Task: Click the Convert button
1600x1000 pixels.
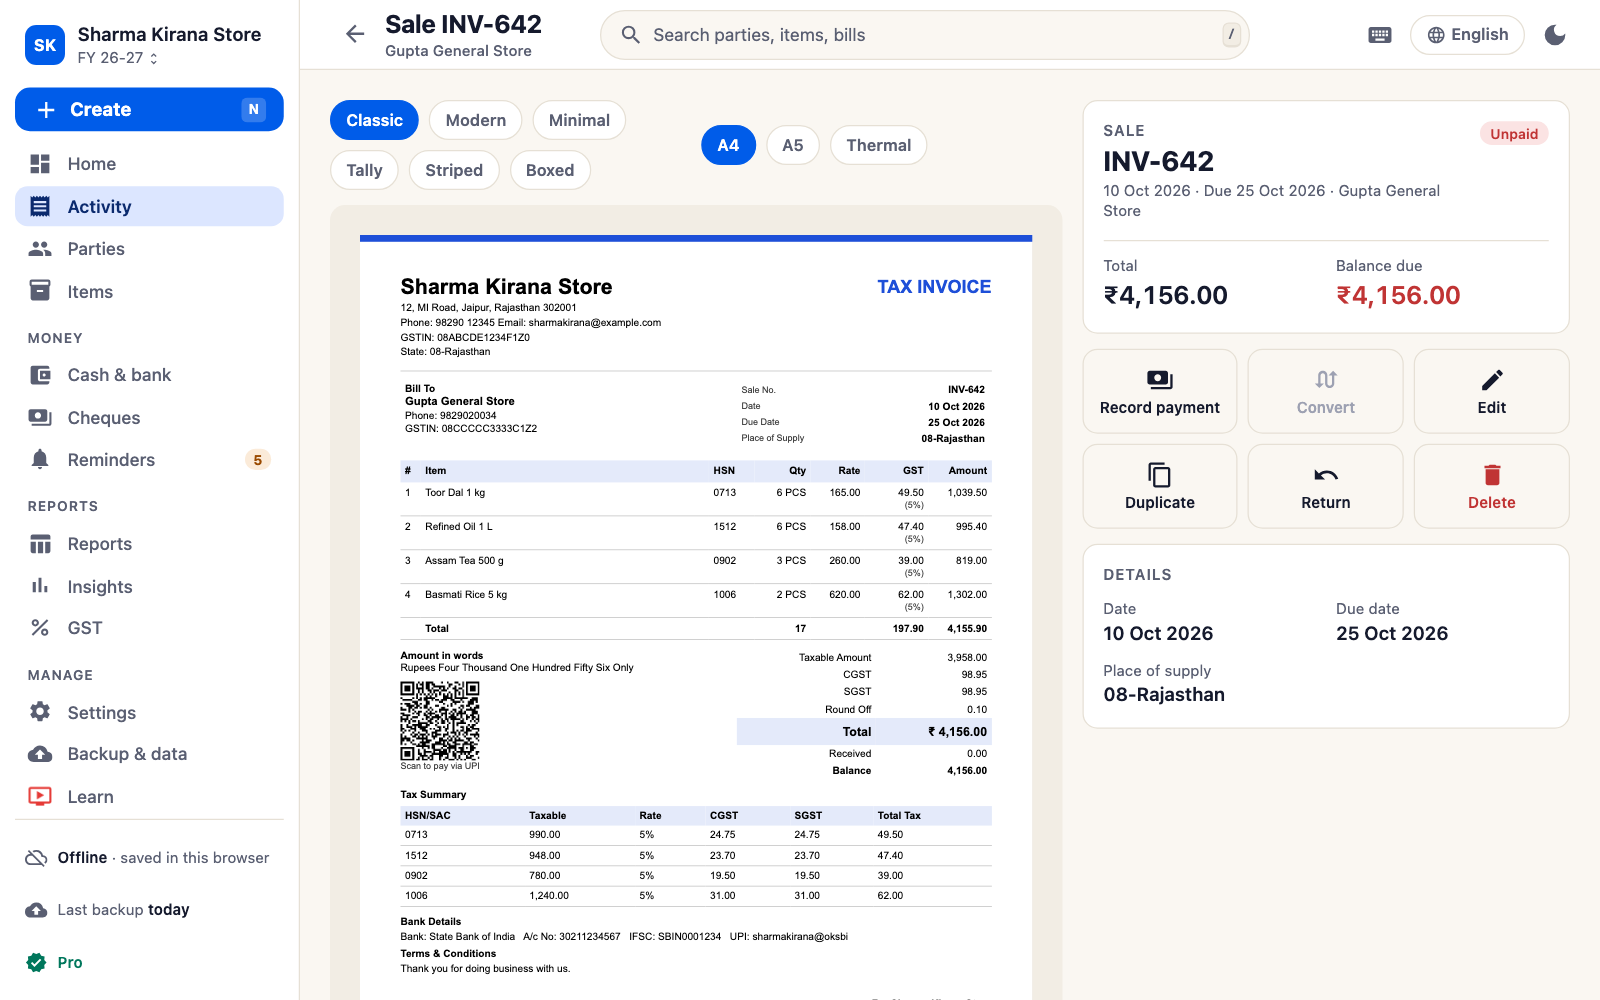Action: click(1326, 391)
